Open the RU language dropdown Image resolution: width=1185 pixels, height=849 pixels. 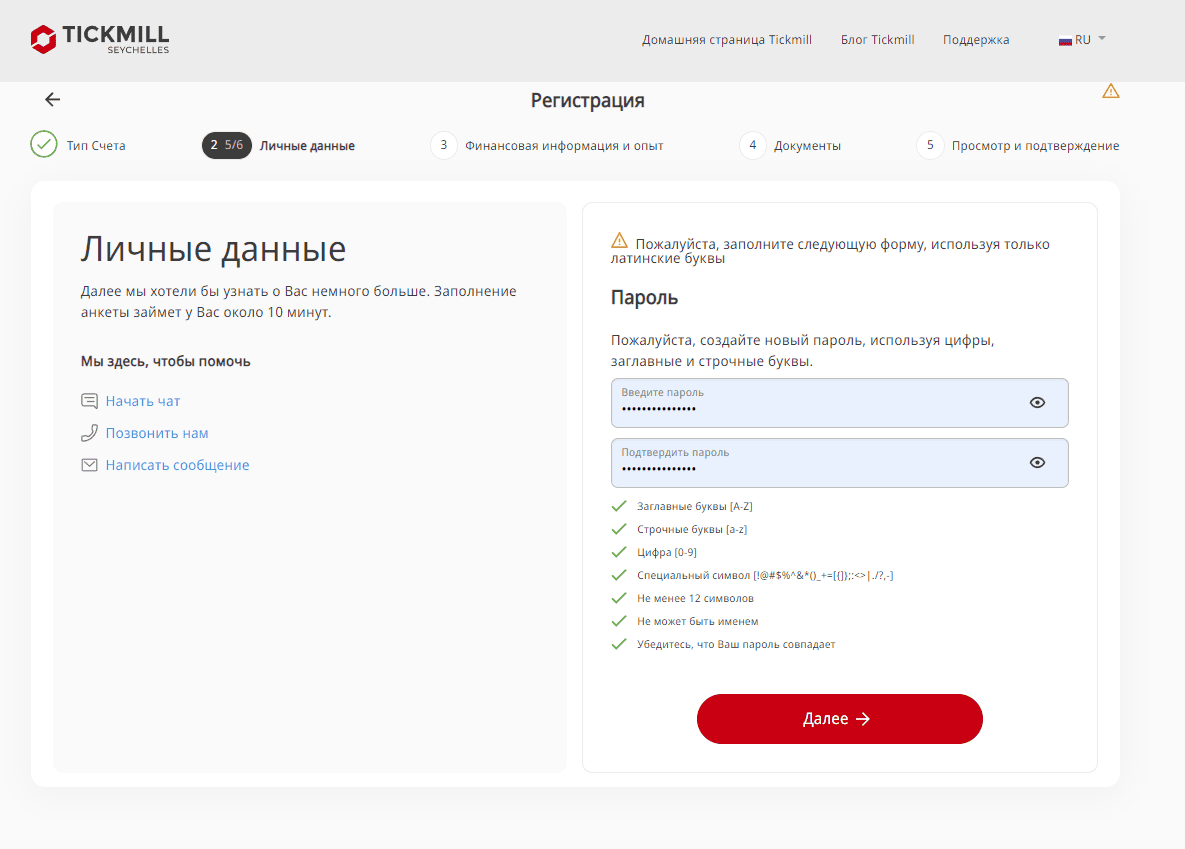pos(1082,39)
